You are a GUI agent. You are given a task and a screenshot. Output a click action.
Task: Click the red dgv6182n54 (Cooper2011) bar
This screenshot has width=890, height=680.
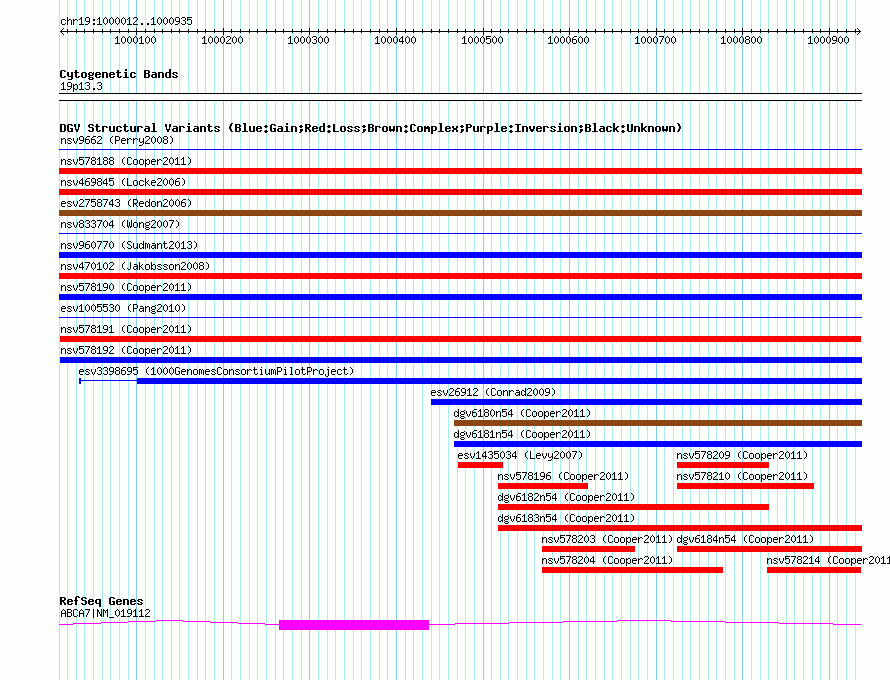coord(633,507)
